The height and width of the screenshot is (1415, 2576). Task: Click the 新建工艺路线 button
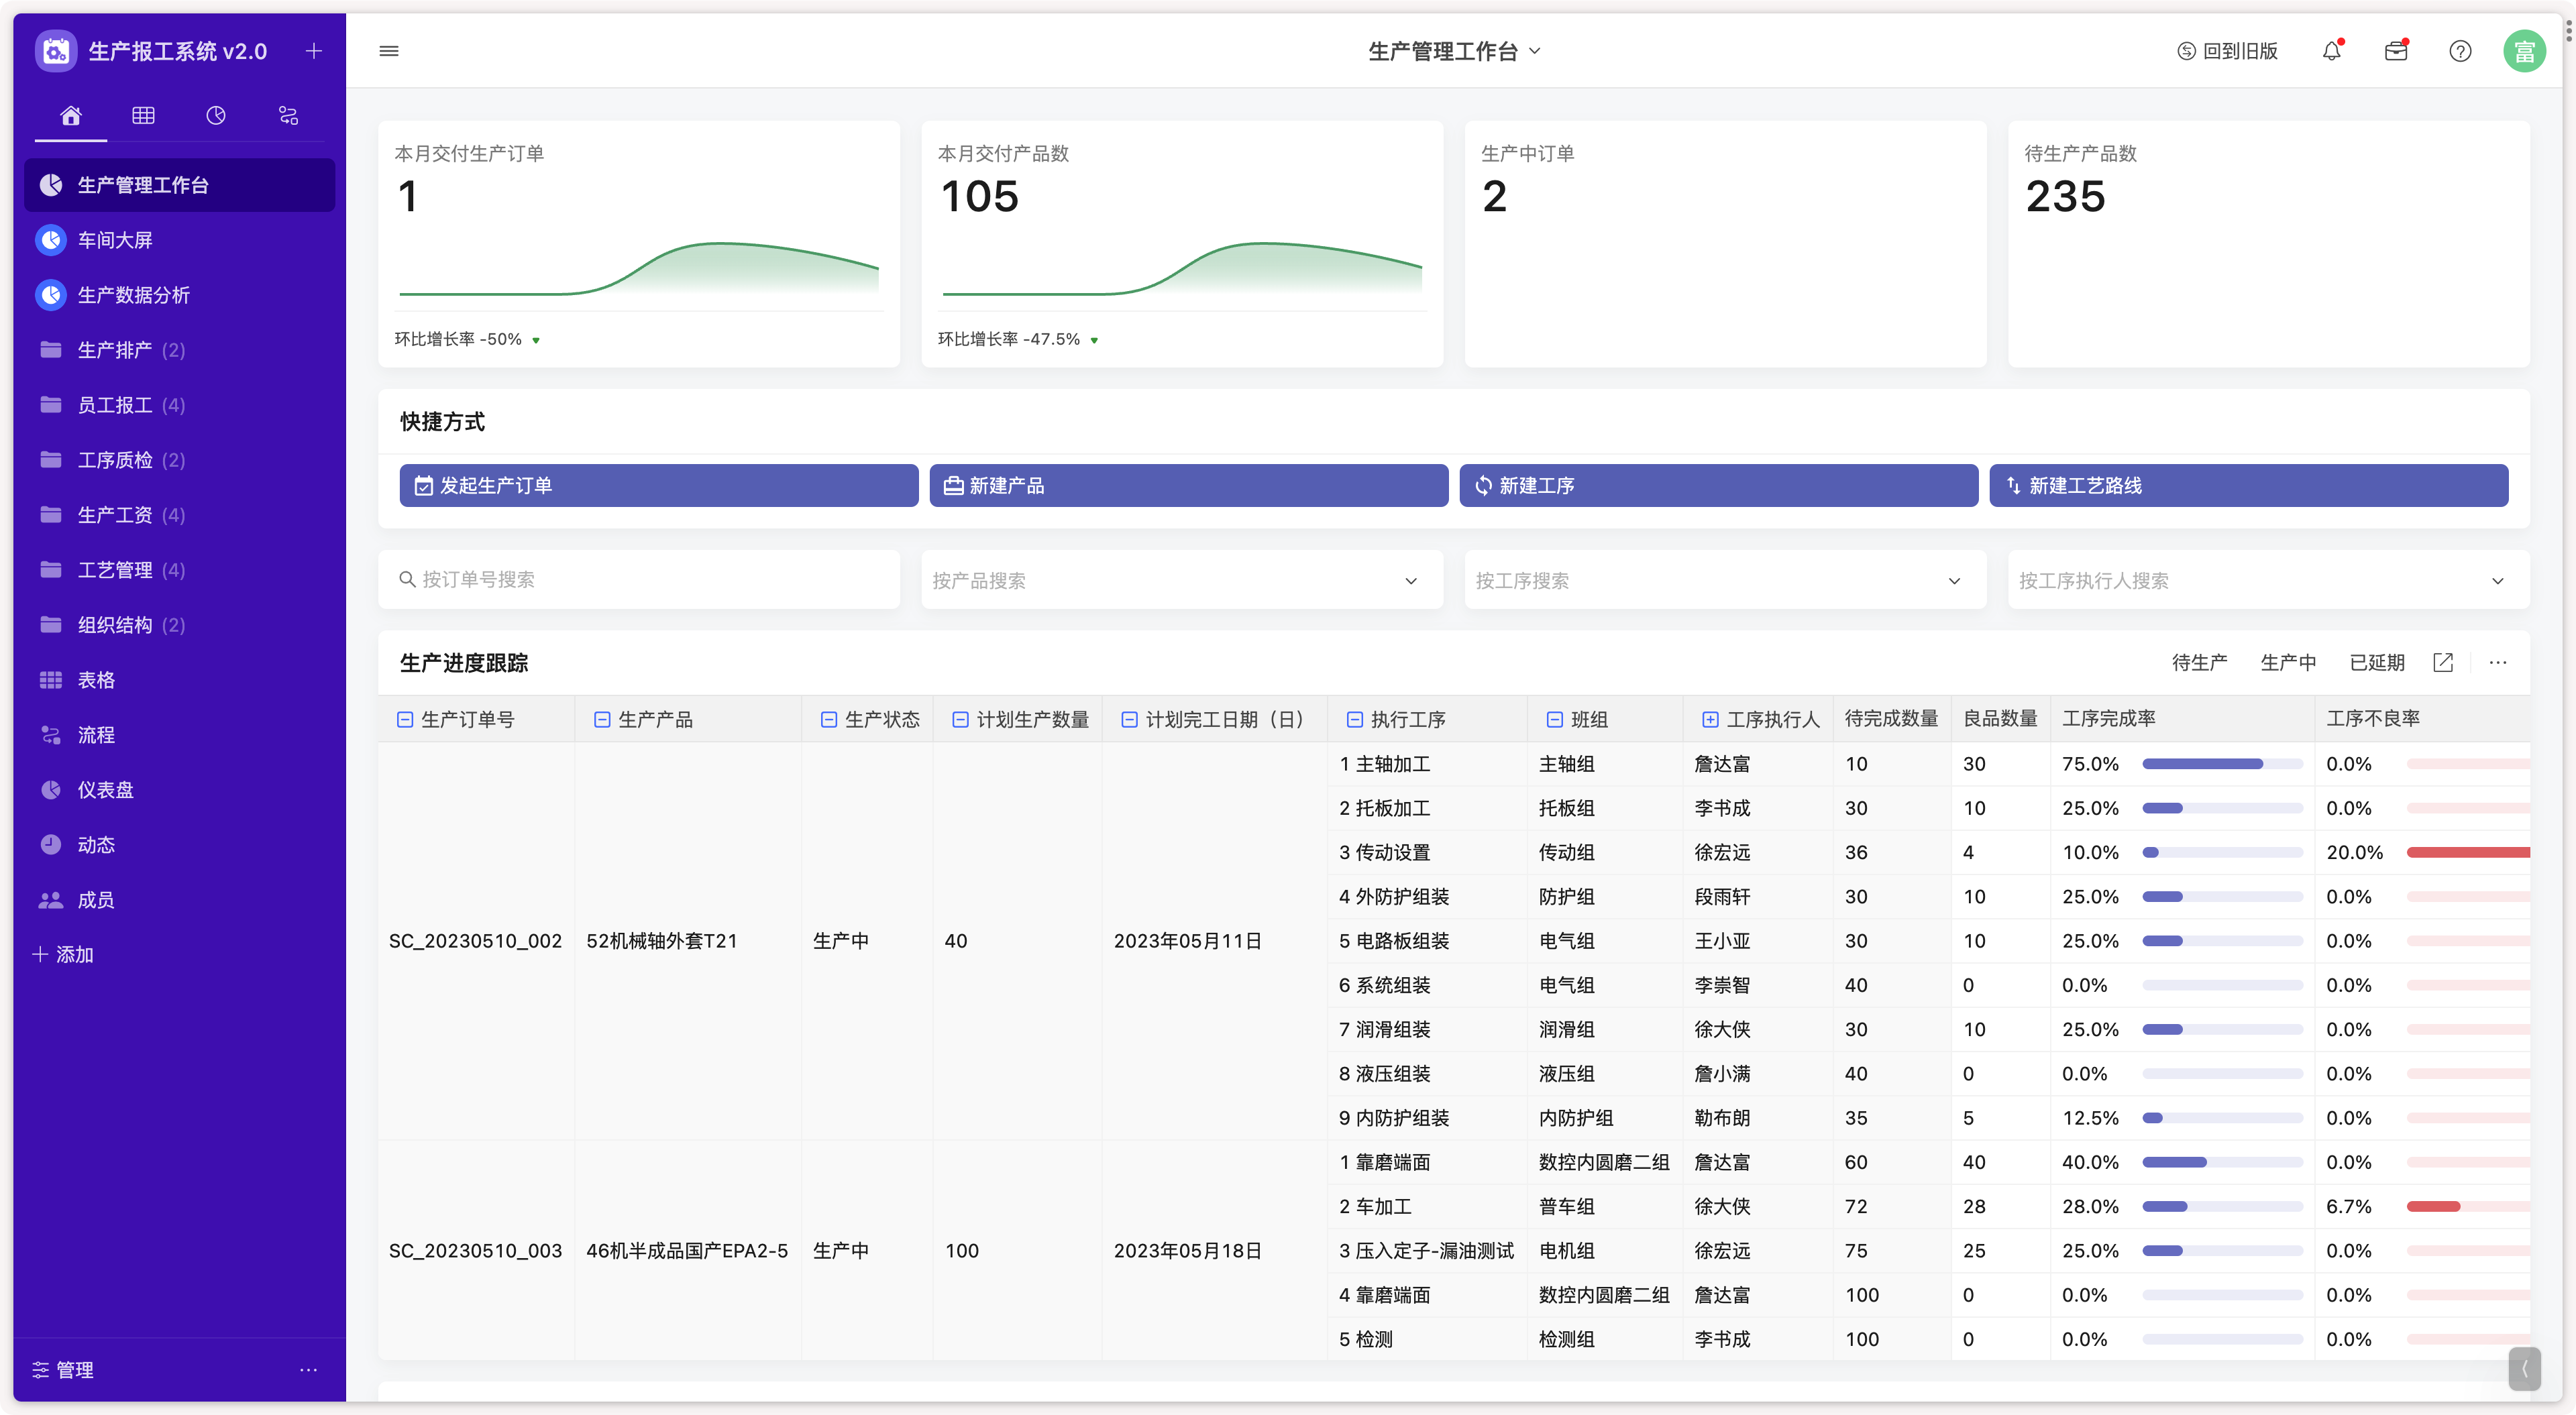point(2248,485)
